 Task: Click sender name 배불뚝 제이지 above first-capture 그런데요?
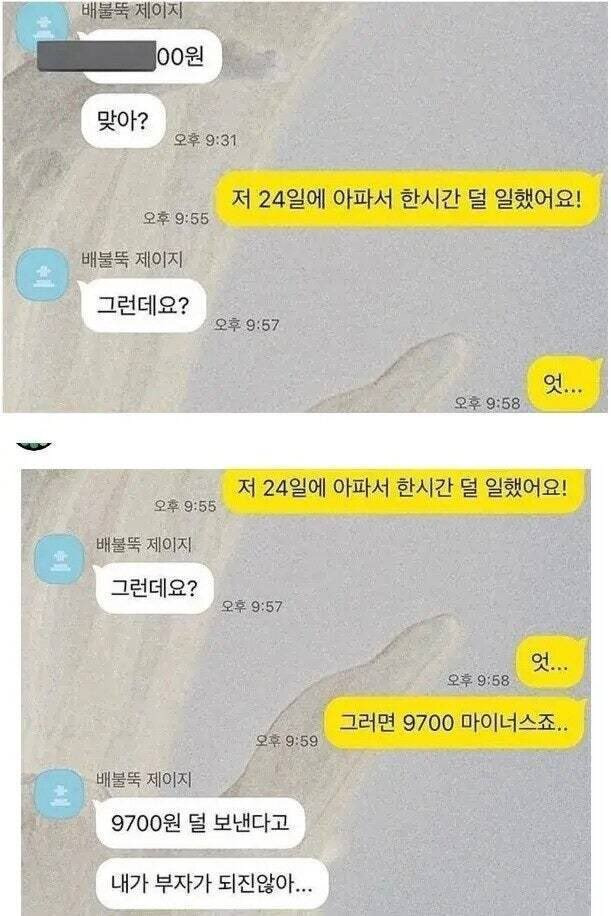pyautogui.click(x=132, y=259)
